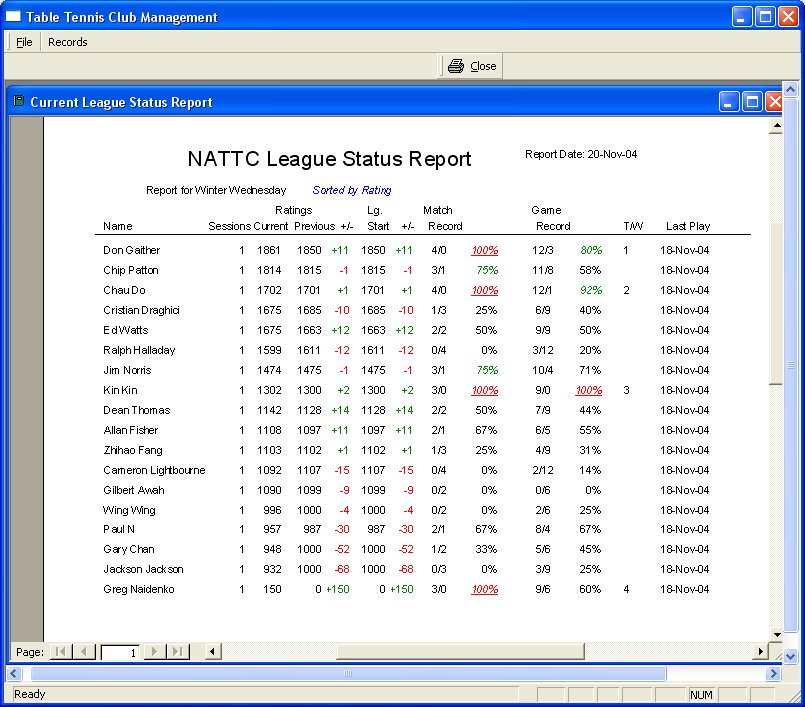Select the name Greg Naidenko

[139, 589]
